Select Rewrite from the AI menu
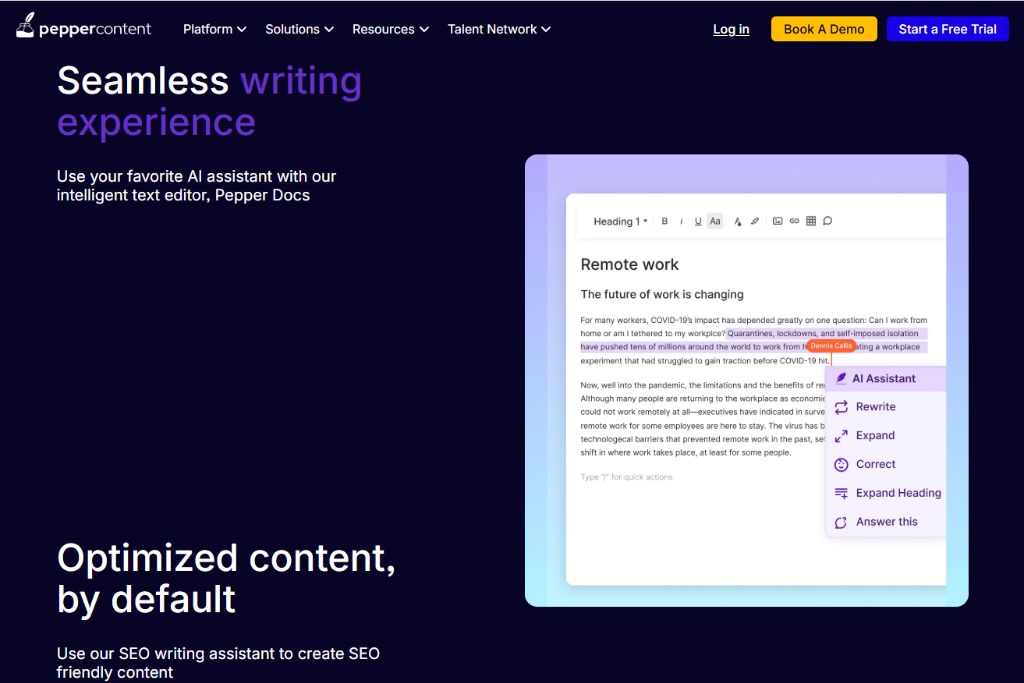Image resolution: width=1024 pixels, height=683 pixels. (875, 407)
